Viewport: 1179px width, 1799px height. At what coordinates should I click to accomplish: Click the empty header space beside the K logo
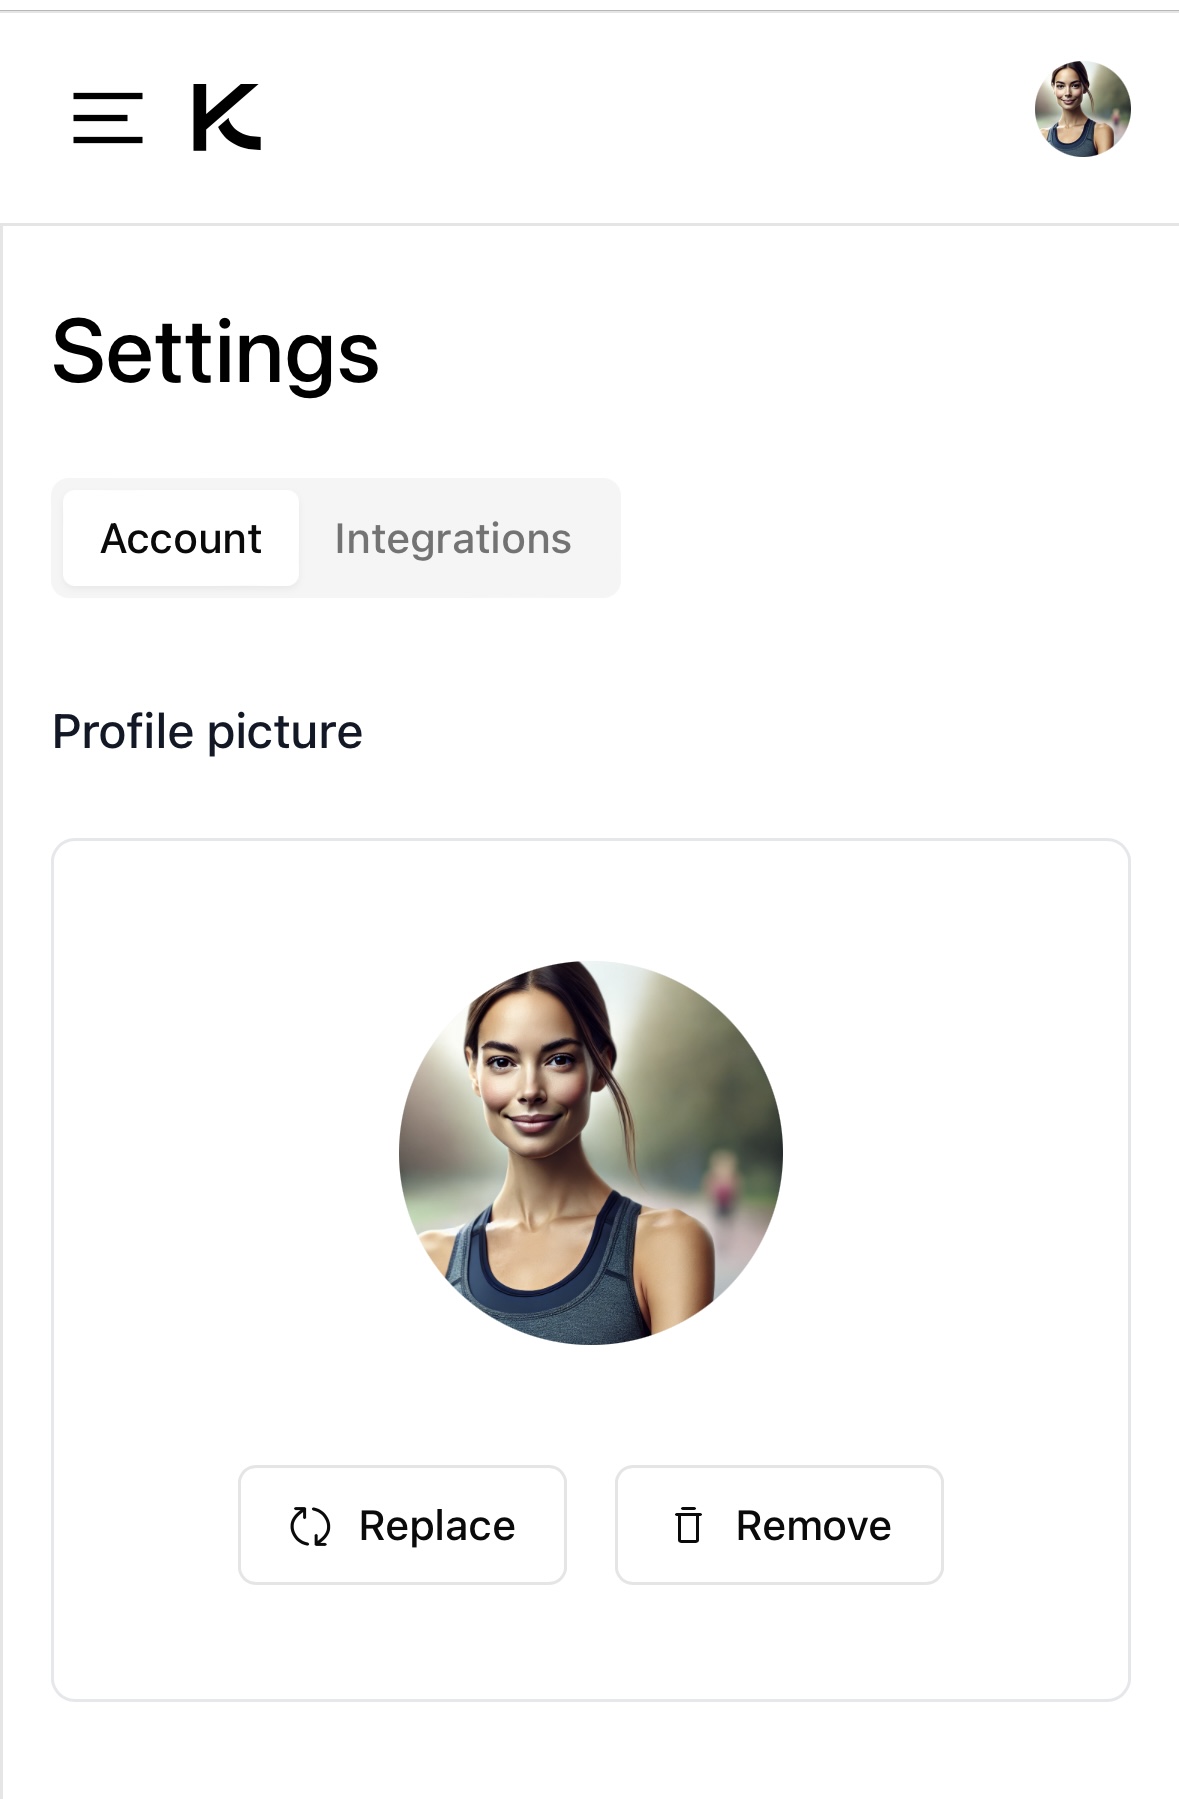click(640, 118)
